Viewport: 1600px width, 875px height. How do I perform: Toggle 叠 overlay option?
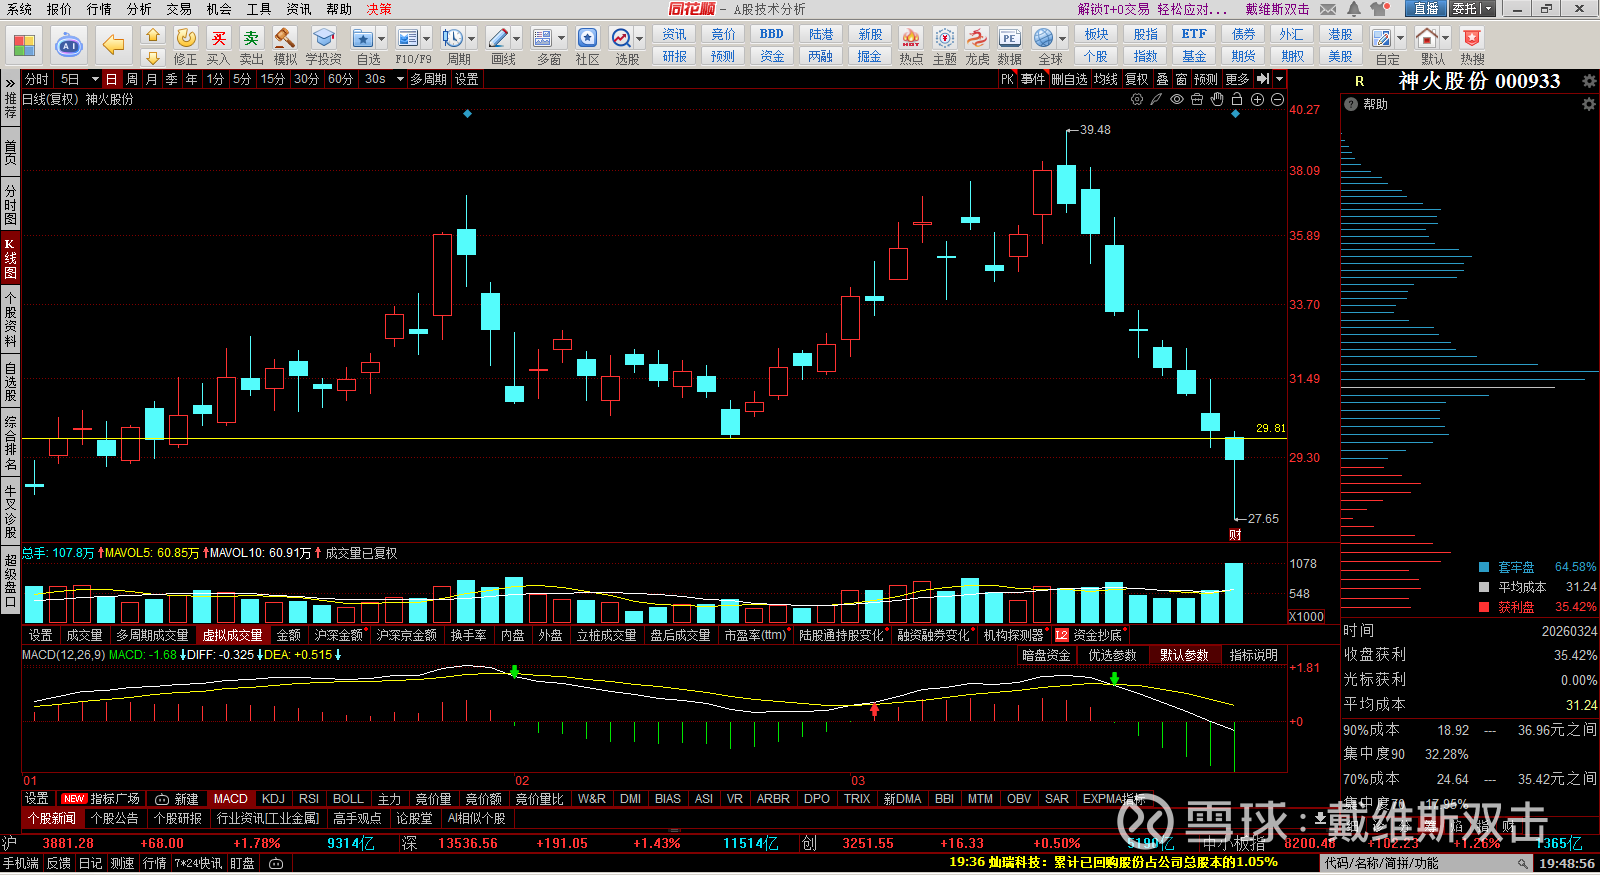pos(1162,79)
